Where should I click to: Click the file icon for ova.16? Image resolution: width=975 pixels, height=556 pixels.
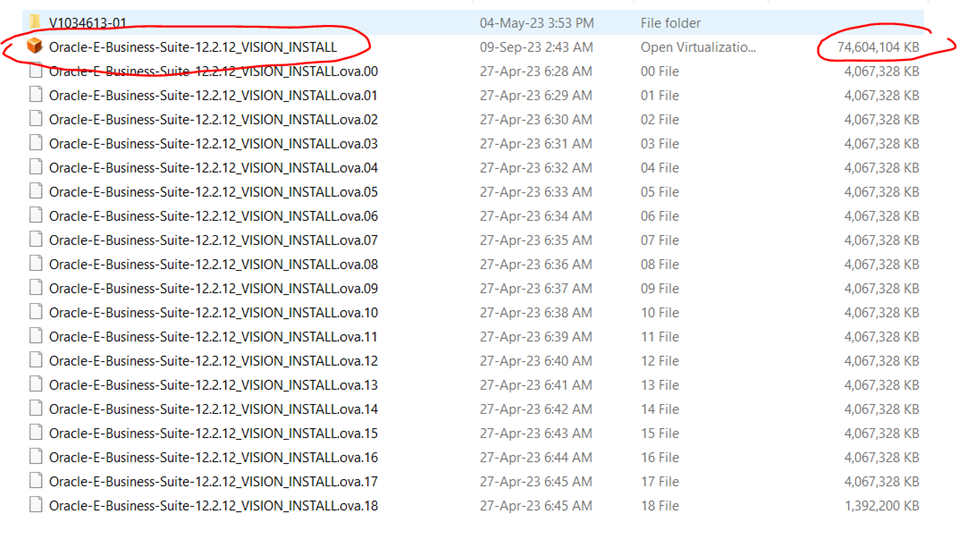click(36, 456)
